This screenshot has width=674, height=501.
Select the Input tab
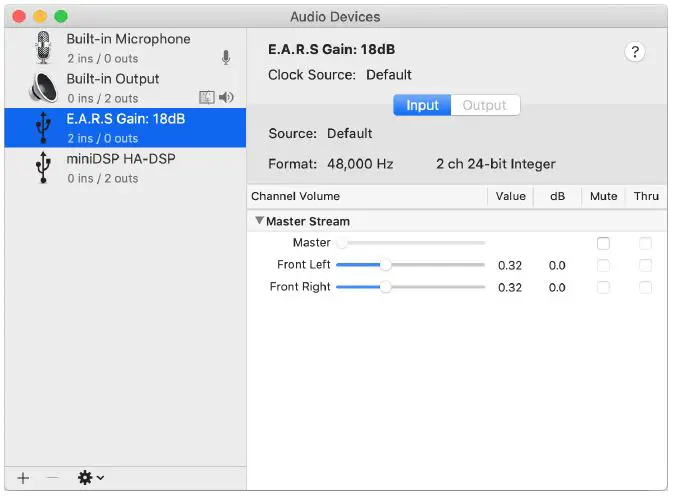click(422, 105)
